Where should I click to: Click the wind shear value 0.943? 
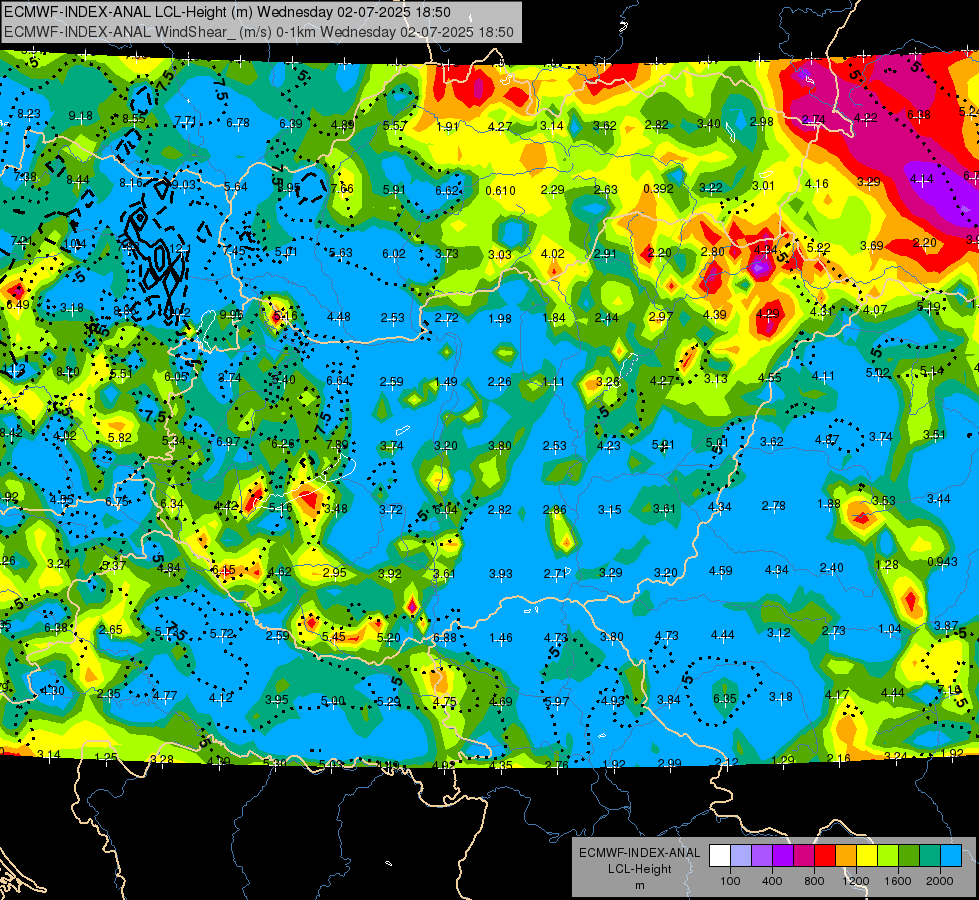[942, 562]
